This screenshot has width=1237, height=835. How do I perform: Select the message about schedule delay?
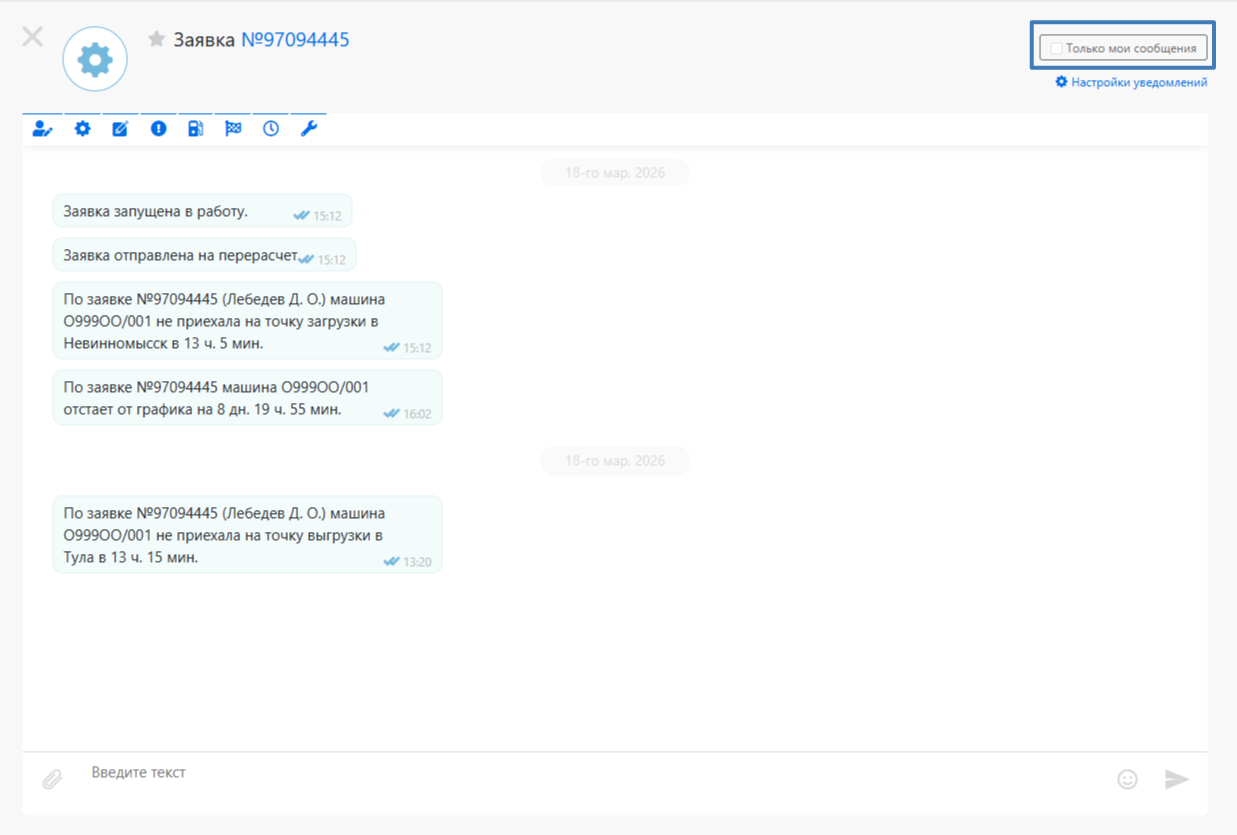[247, 398]
